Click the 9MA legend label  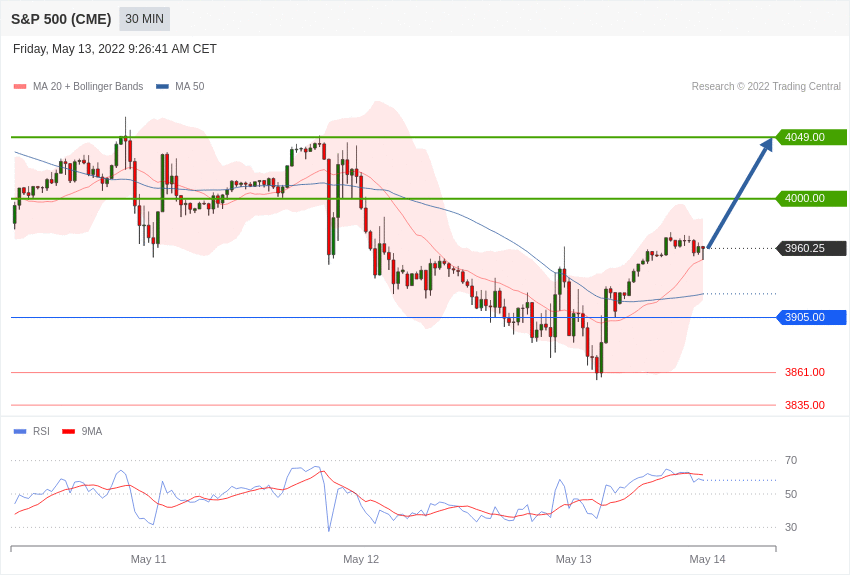click(x=92, y=431)
